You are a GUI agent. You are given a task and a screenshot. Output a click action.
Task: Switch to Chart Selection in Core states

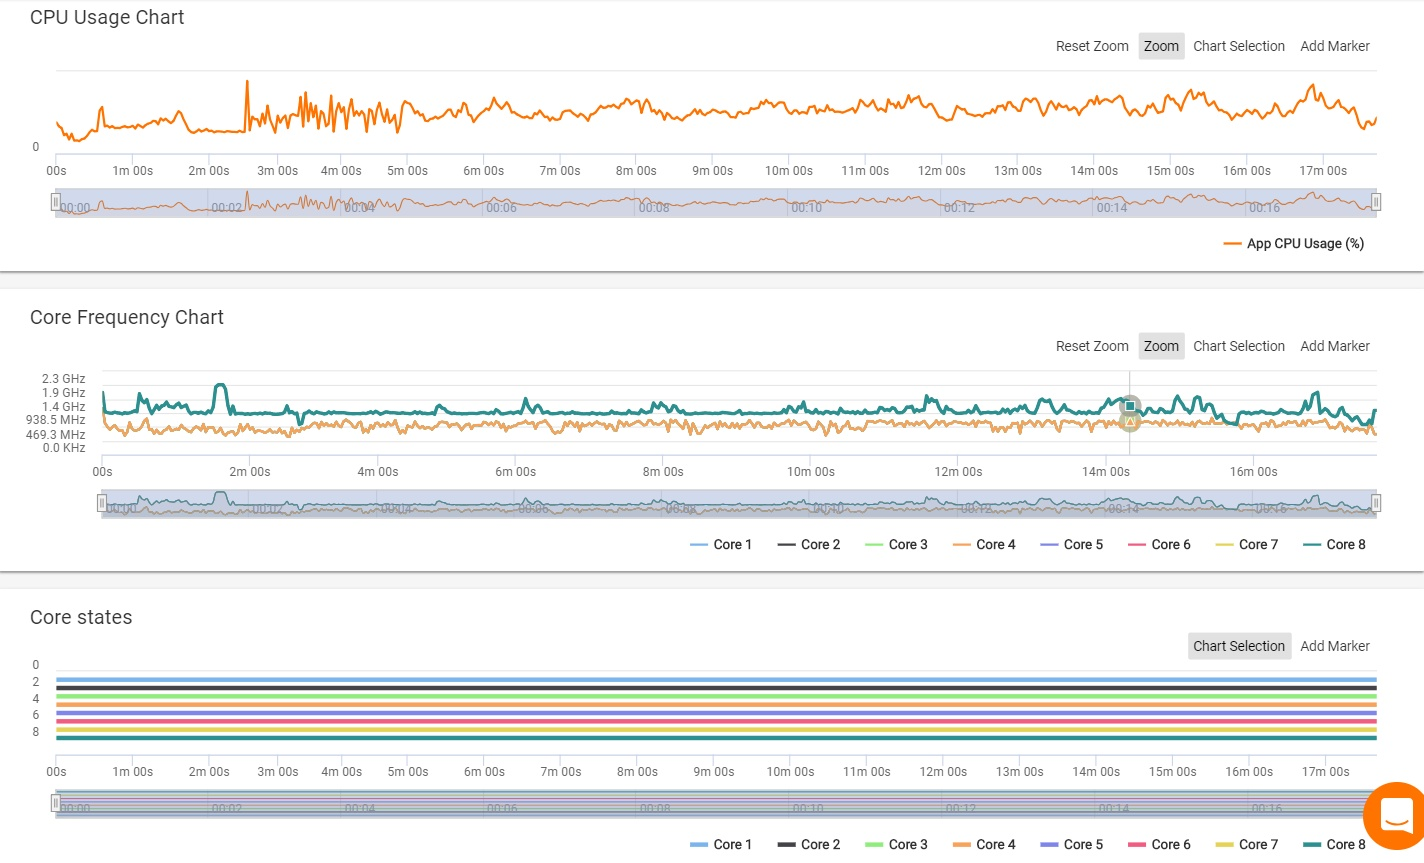point(1239,647)
